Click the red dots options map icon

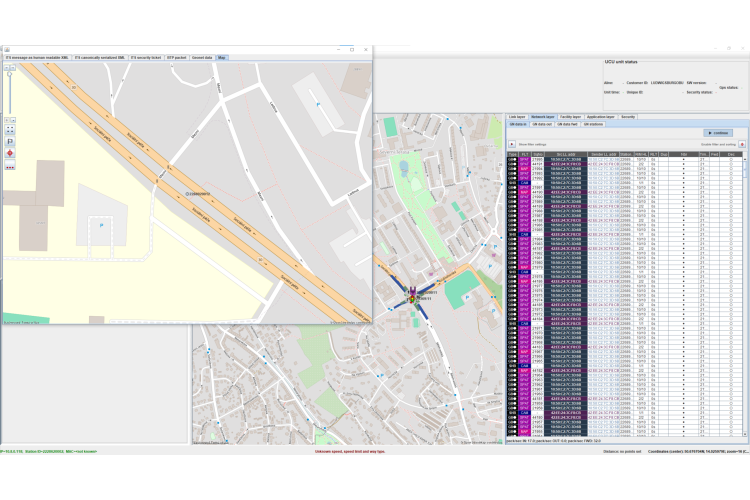10,167
